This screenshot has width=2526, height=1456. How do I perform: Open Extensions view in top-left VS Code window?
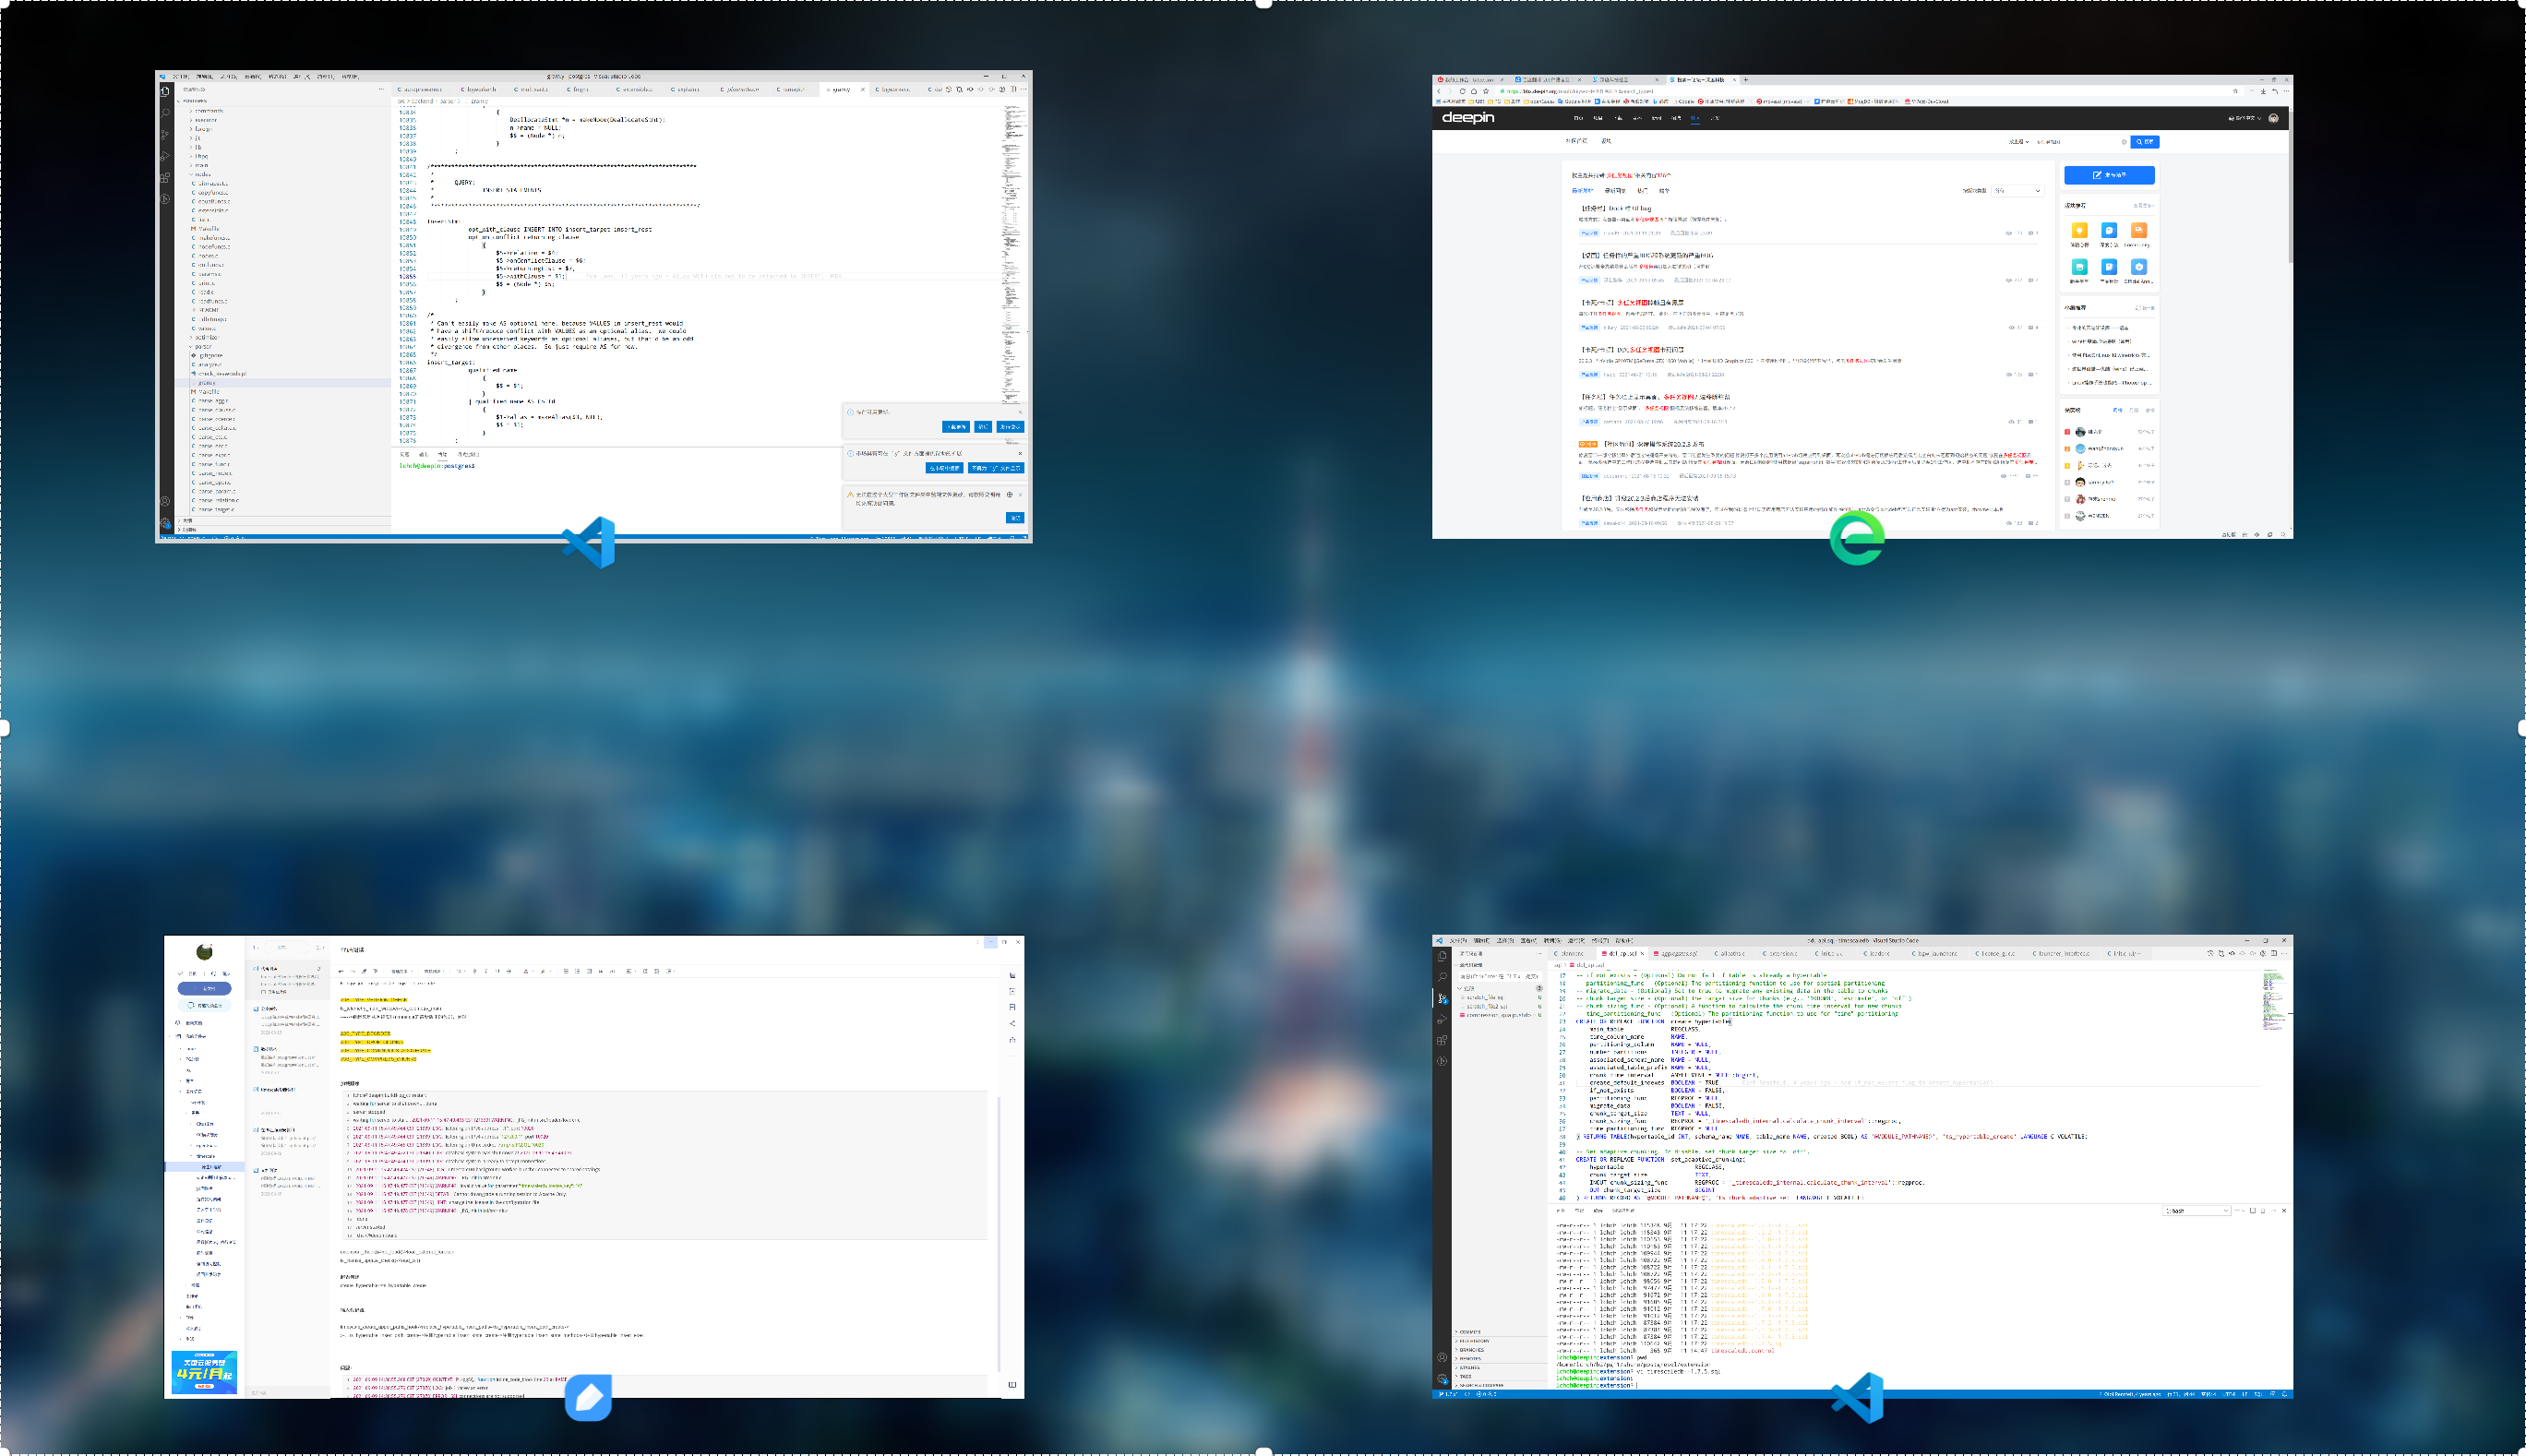coord(165,178)
